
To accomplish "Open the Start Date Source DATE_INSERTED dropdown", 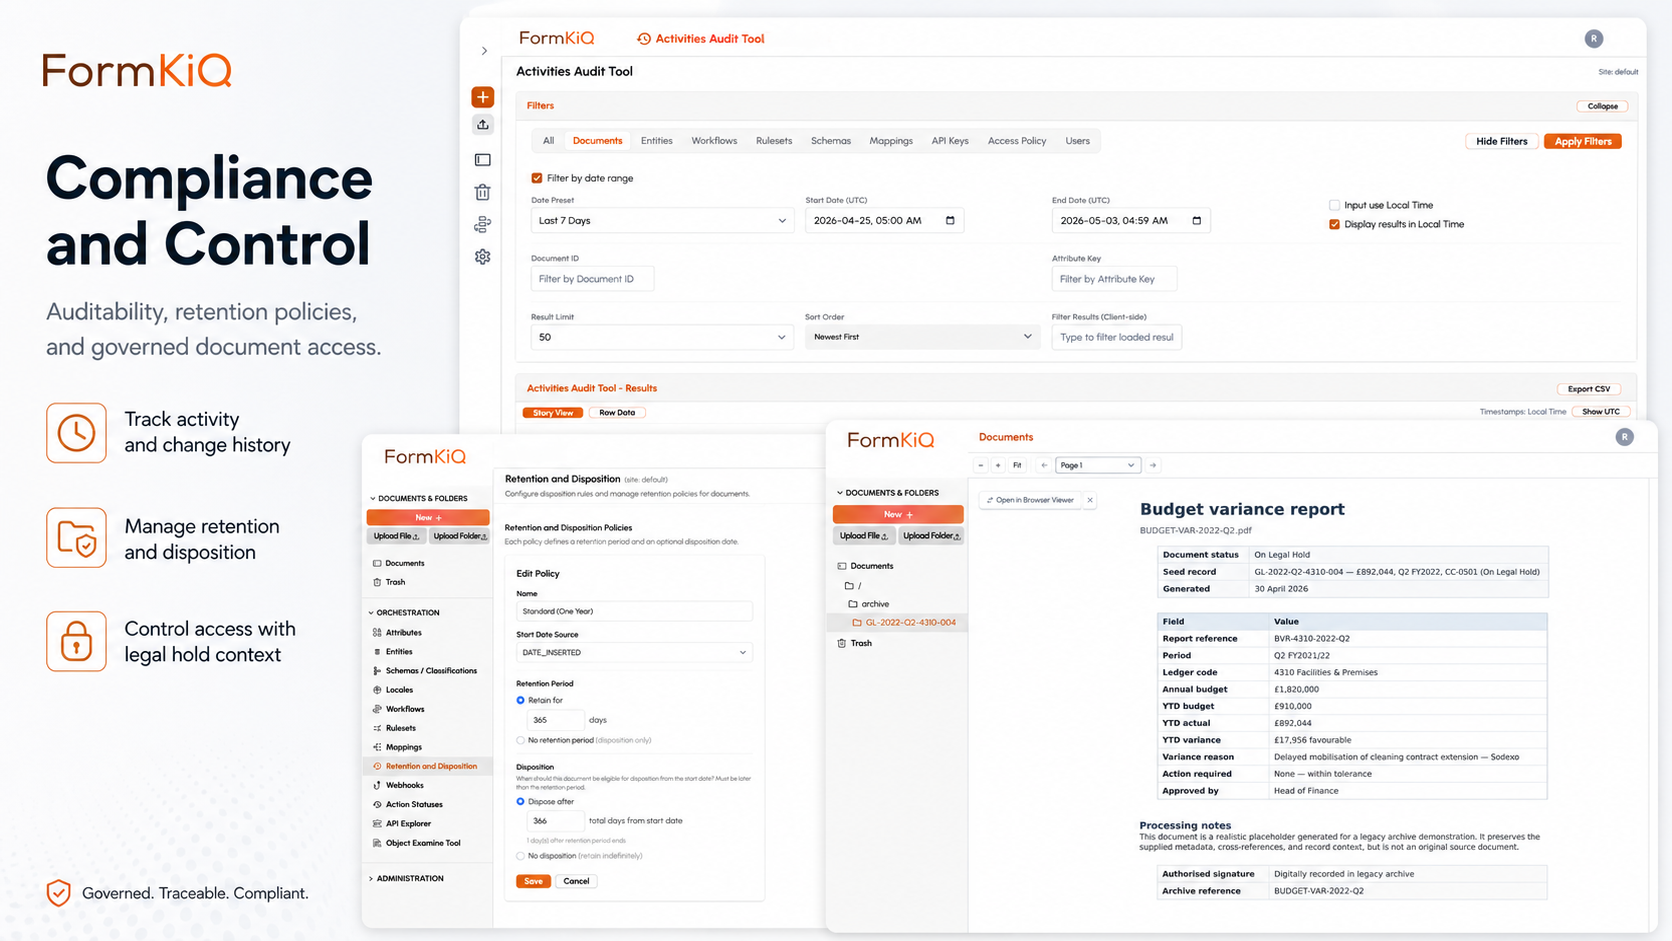I will [634, 652].
